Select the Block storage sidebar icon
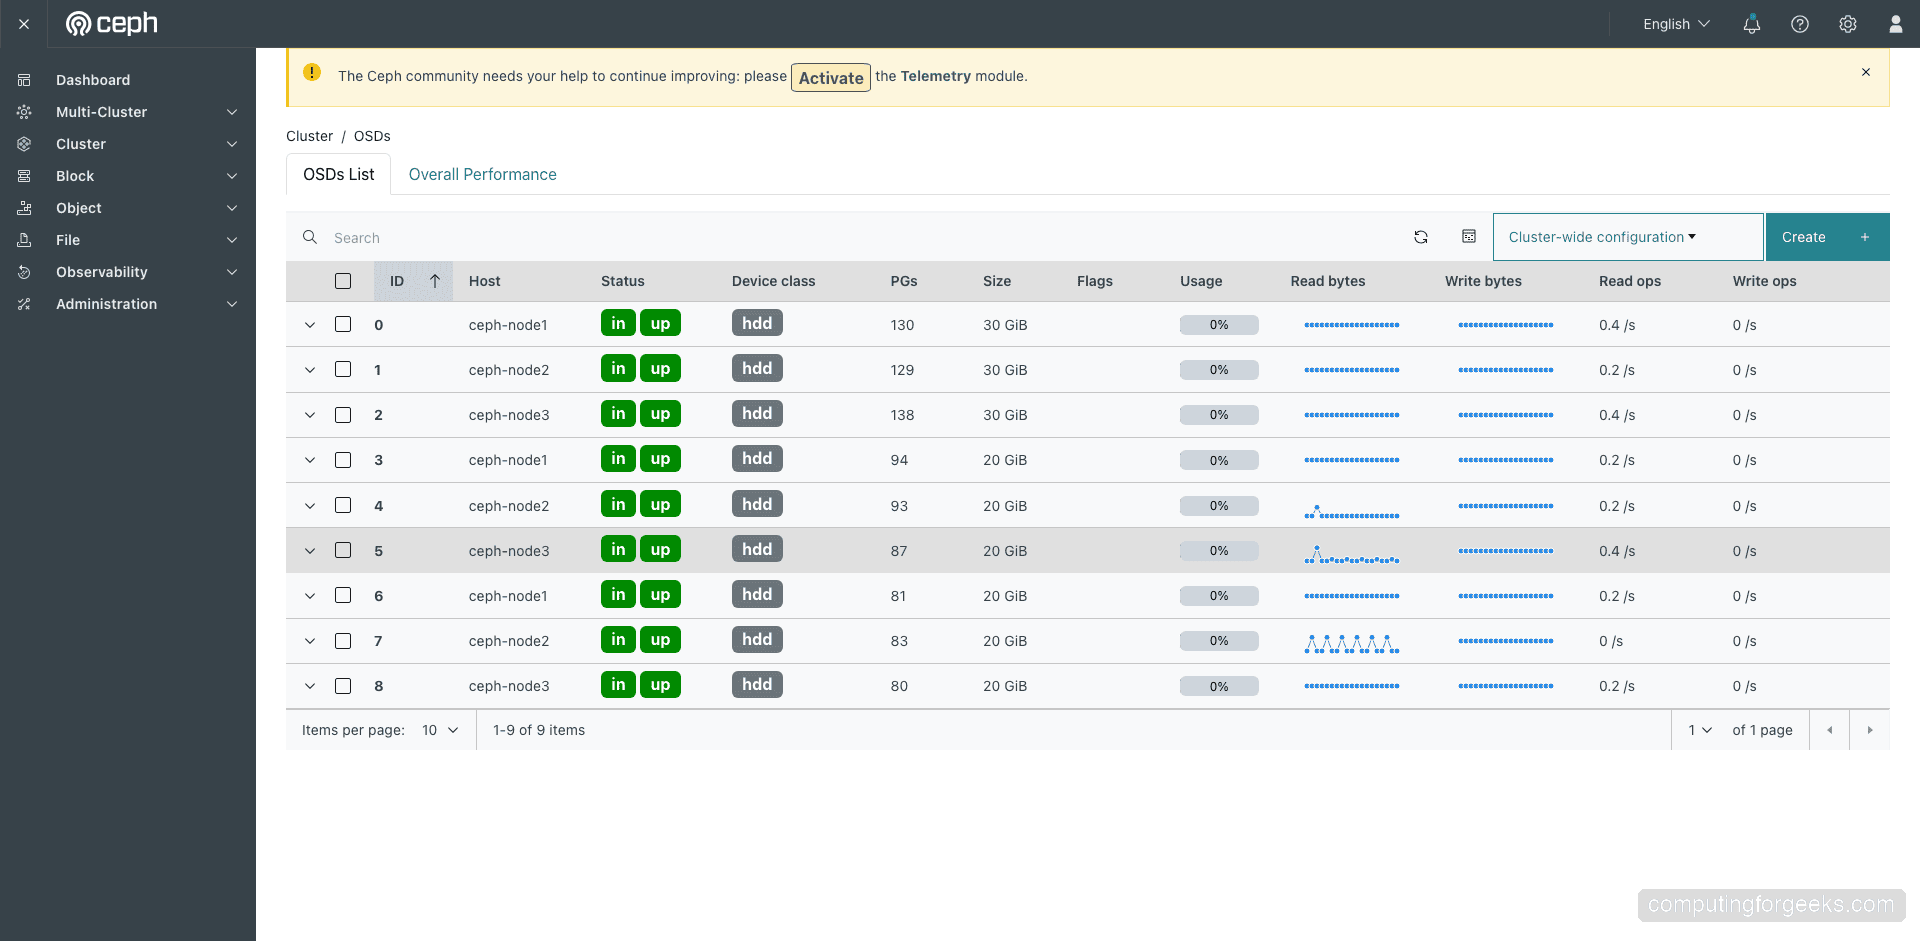This screenshot has width=1920, height=941. 23,176
